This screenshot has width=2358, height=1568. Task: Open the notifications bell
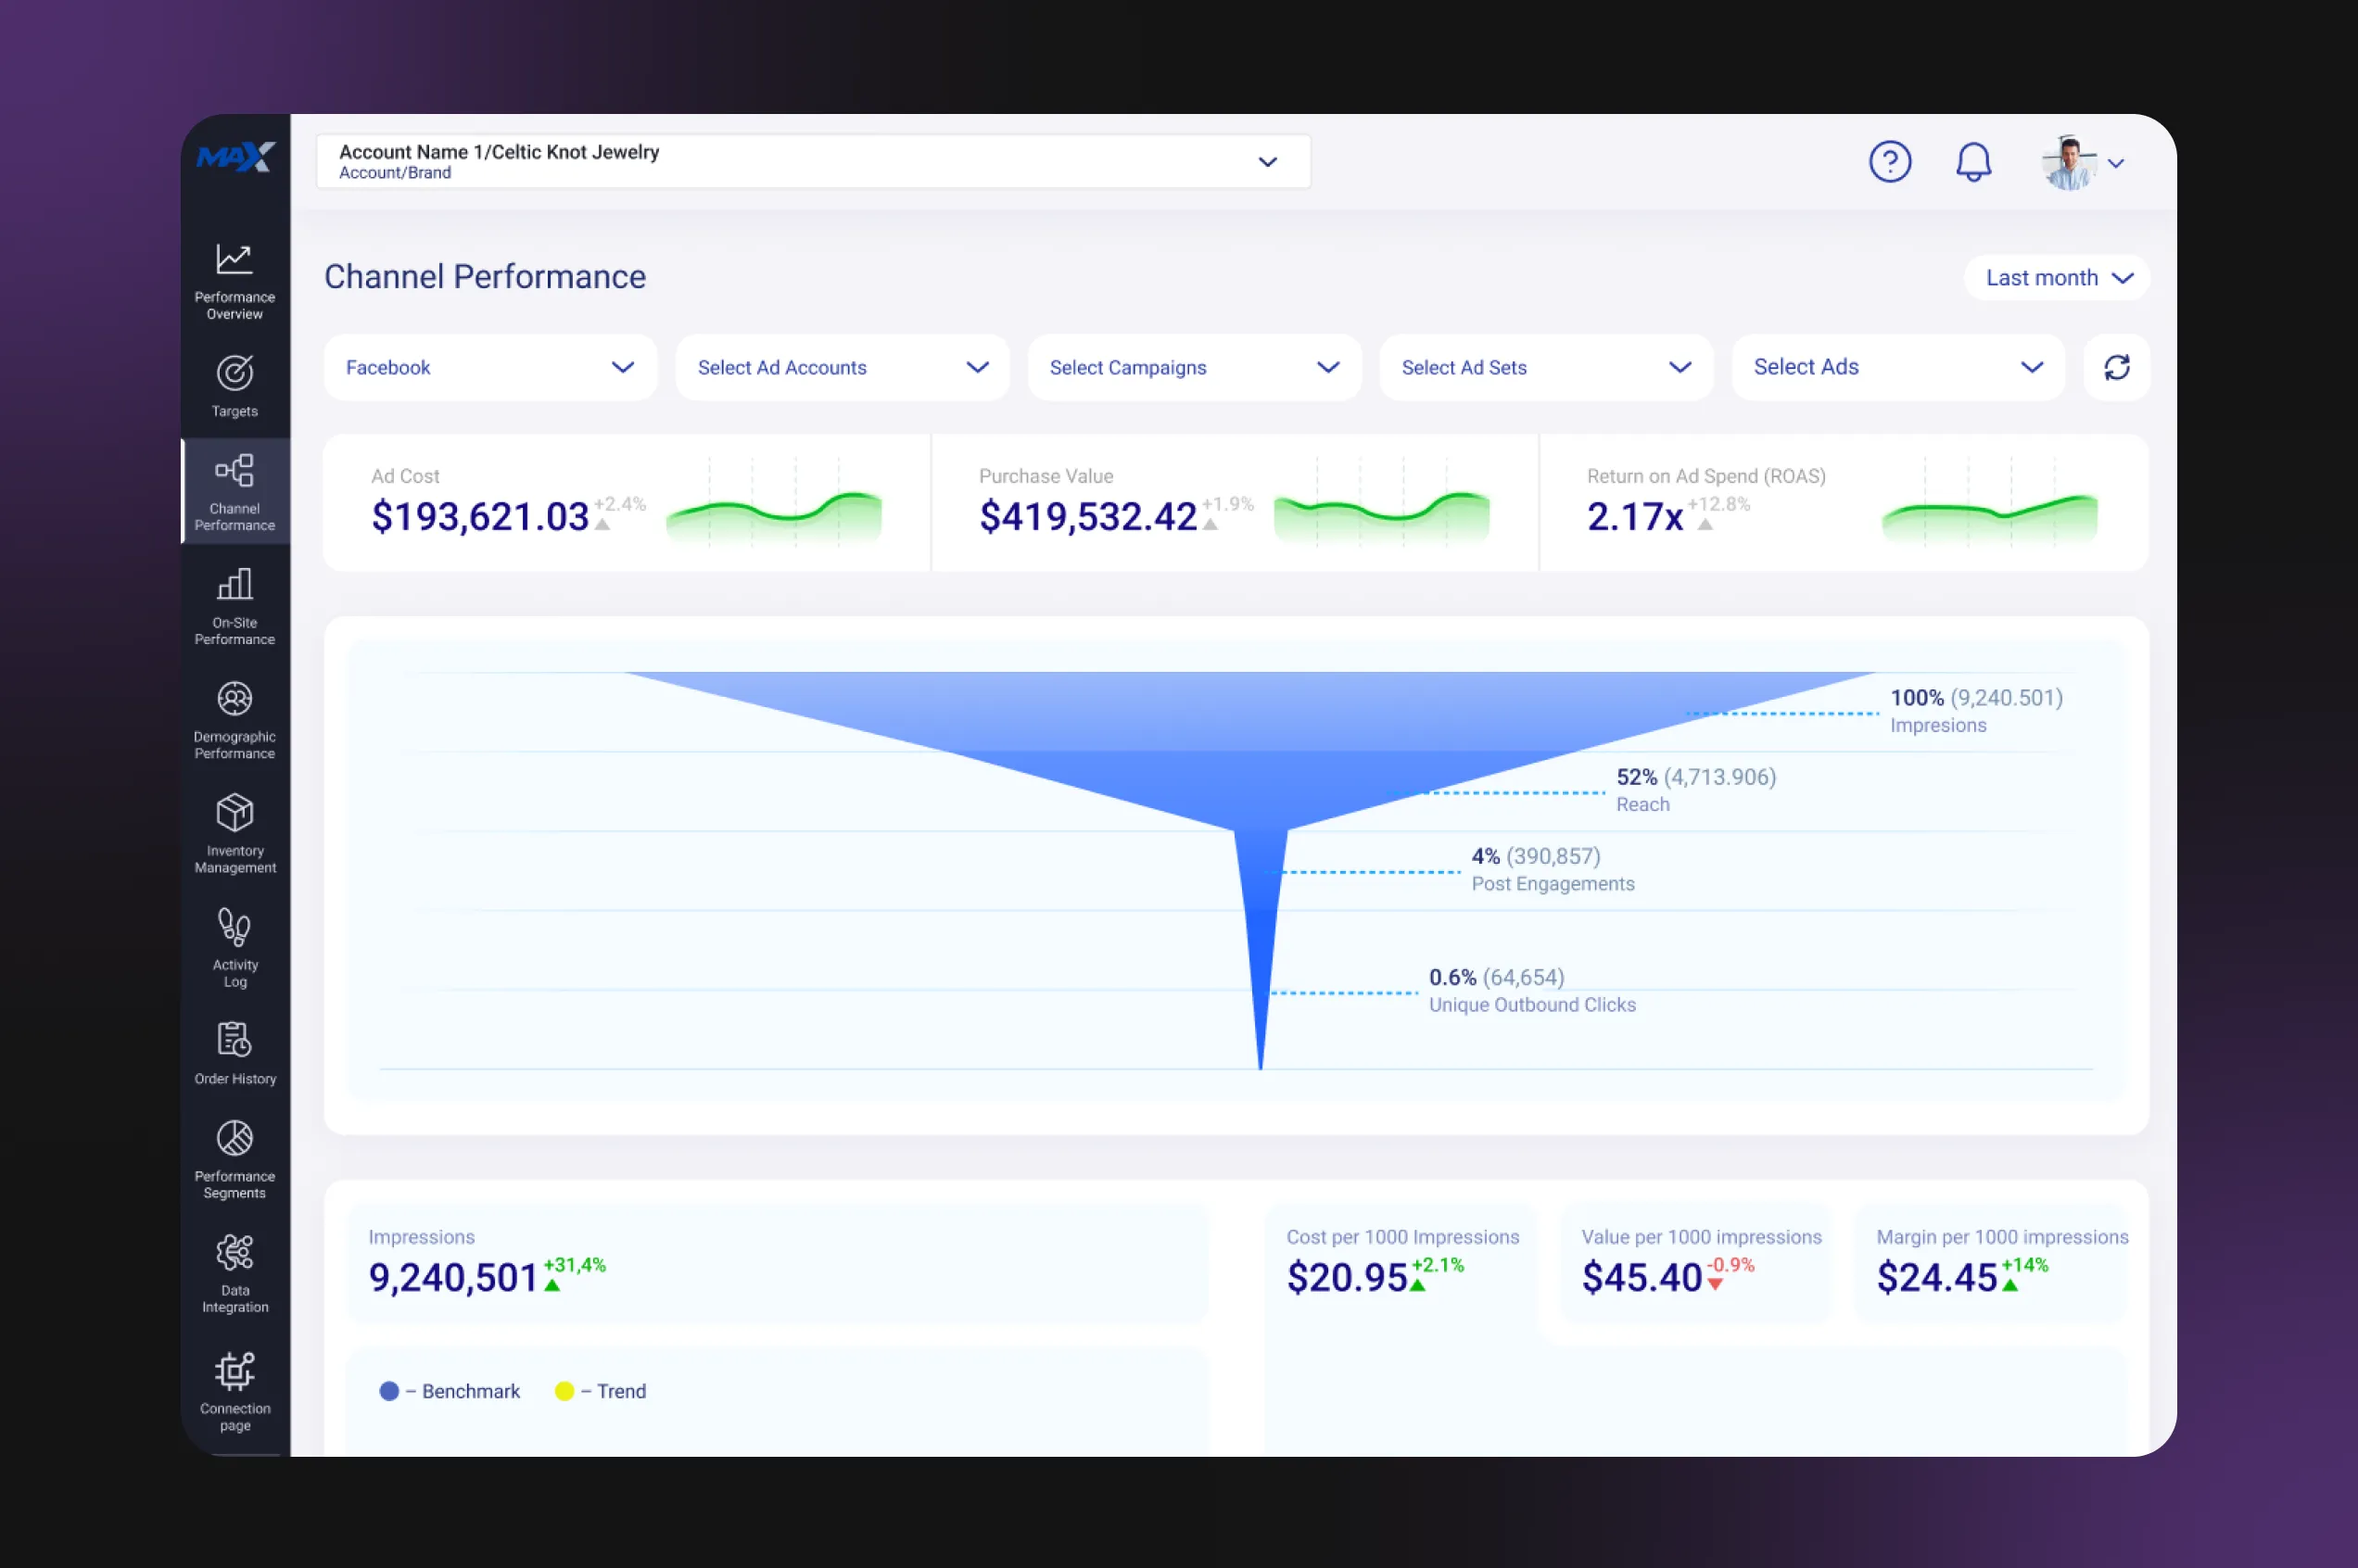point(1972,162)
